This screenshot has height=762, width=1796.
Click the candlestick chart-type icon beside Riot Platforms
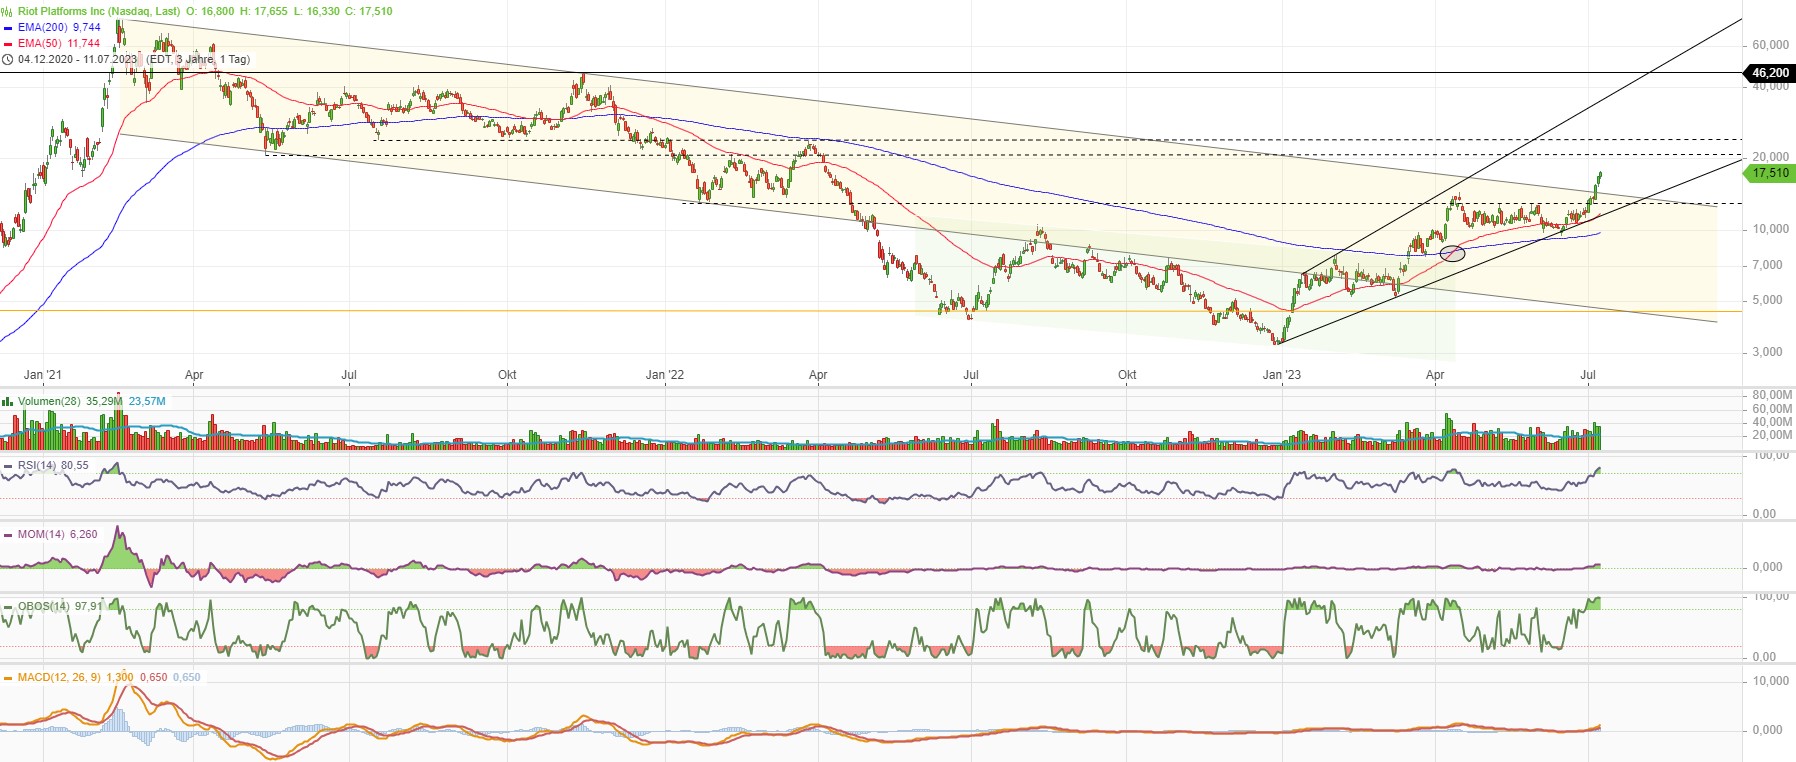(x=8, y=12)
